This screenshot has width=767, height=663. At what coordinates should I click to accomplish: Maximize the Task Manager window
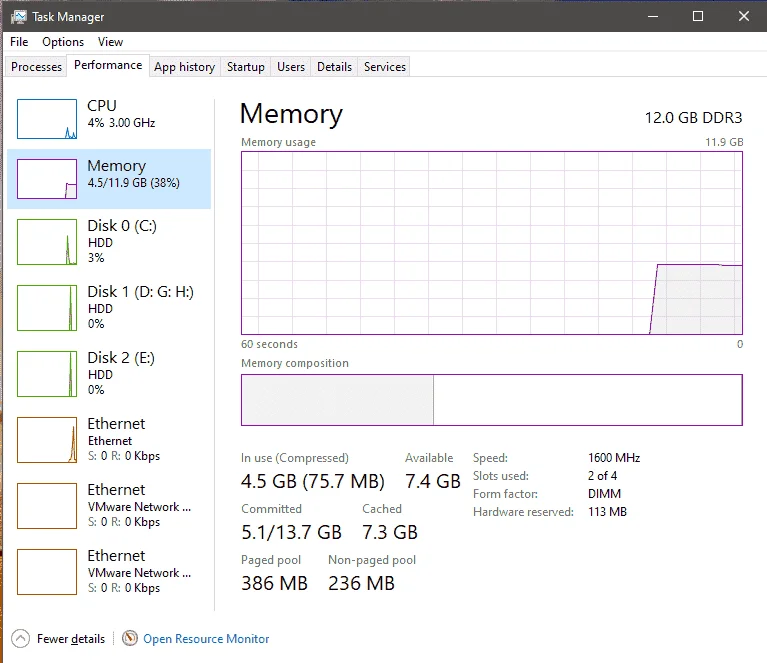coord(698,16)
